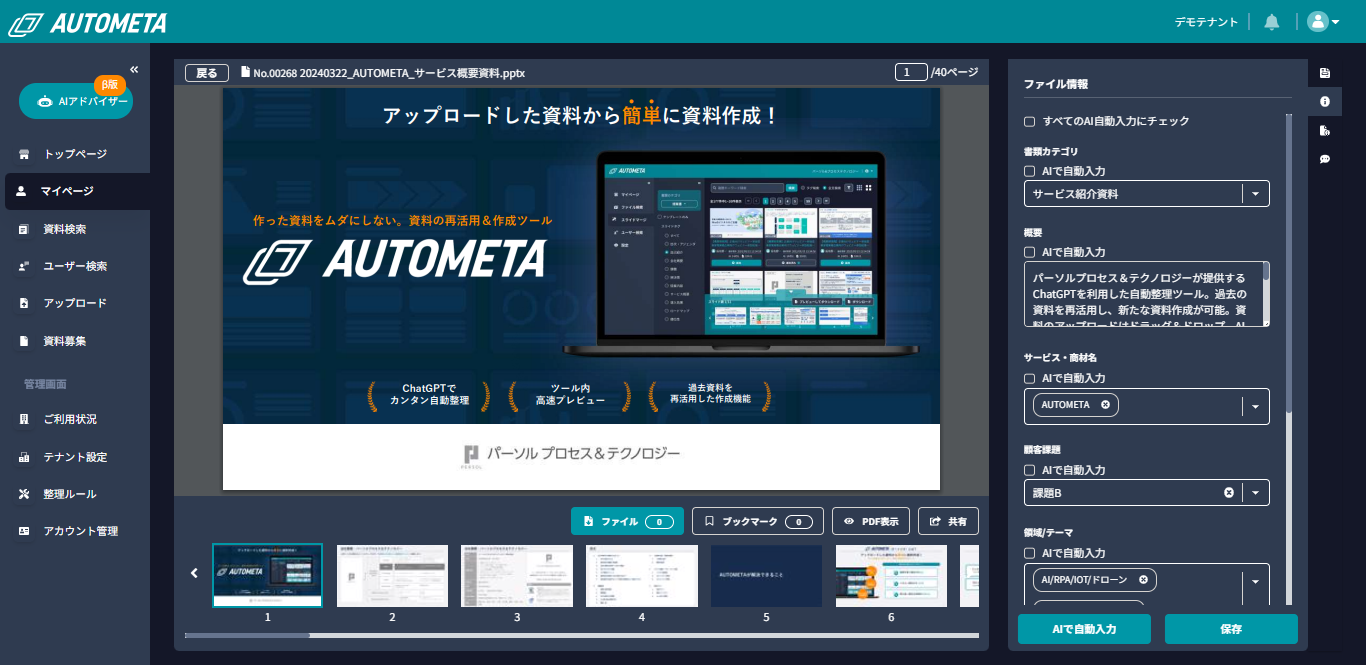Open マイページ in the sidebar
The width and height of the screenshot is (1366, 665).
click(x=77, y=191)
